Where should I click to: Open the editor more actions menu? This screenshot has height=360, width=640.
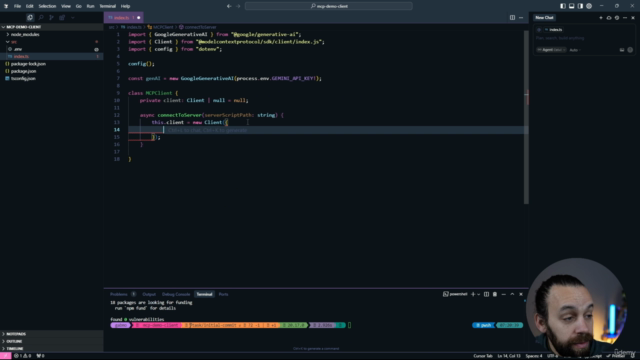coord(521,18)
